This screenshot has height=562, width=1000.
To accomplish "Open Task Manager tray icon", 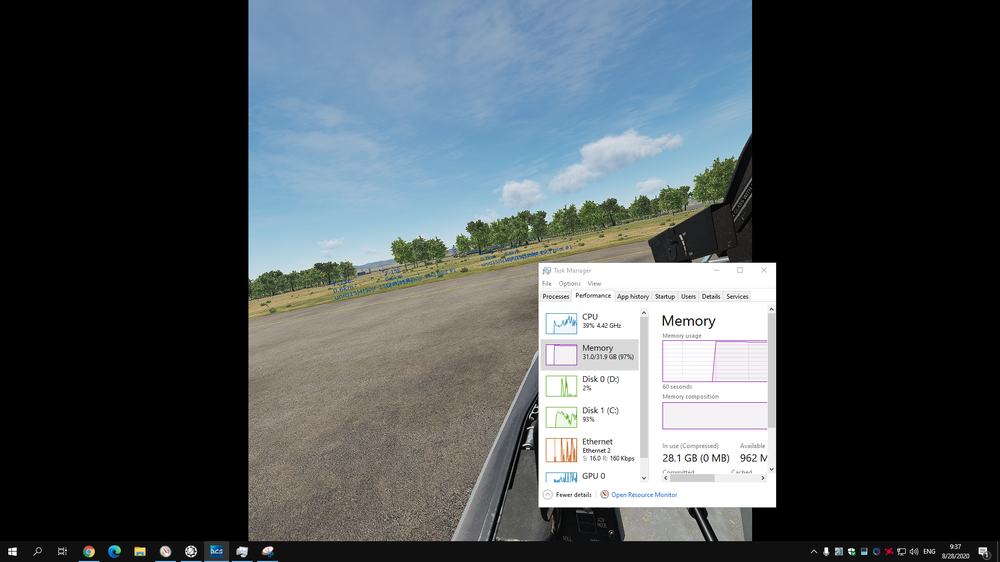I will click(x=839, y=552).
